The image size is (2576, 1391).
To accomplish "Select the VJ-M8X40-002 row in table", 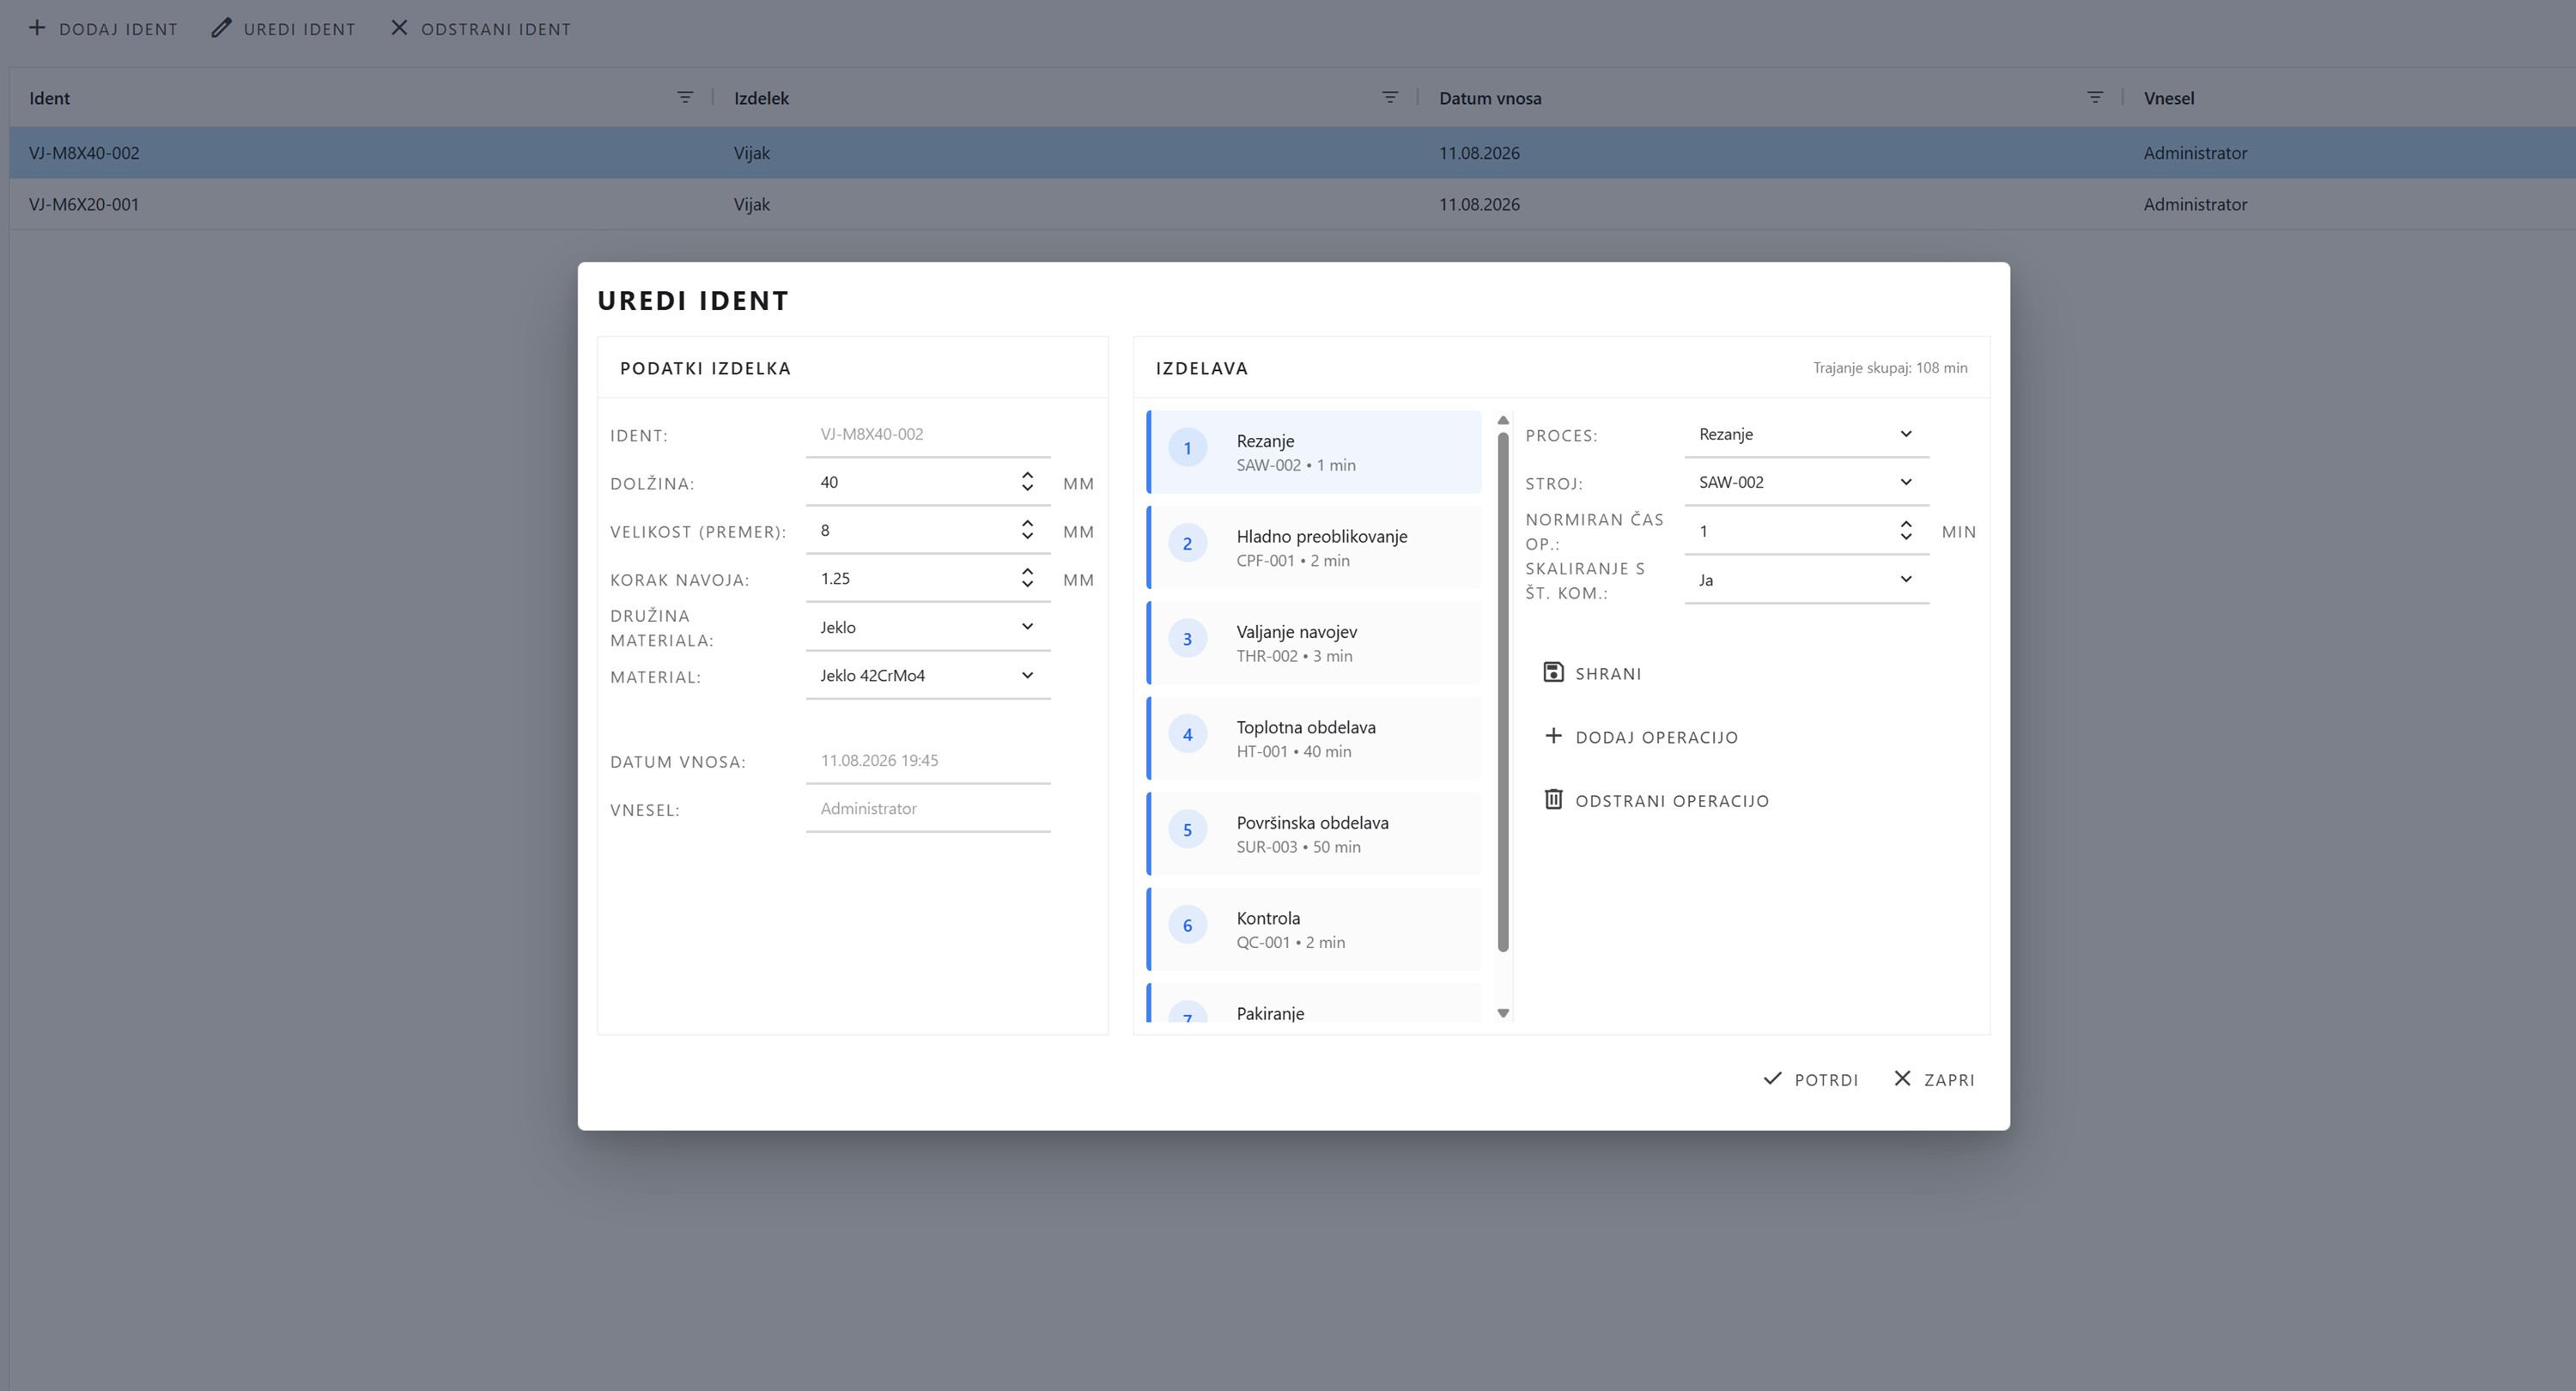I will point(1292,153).
